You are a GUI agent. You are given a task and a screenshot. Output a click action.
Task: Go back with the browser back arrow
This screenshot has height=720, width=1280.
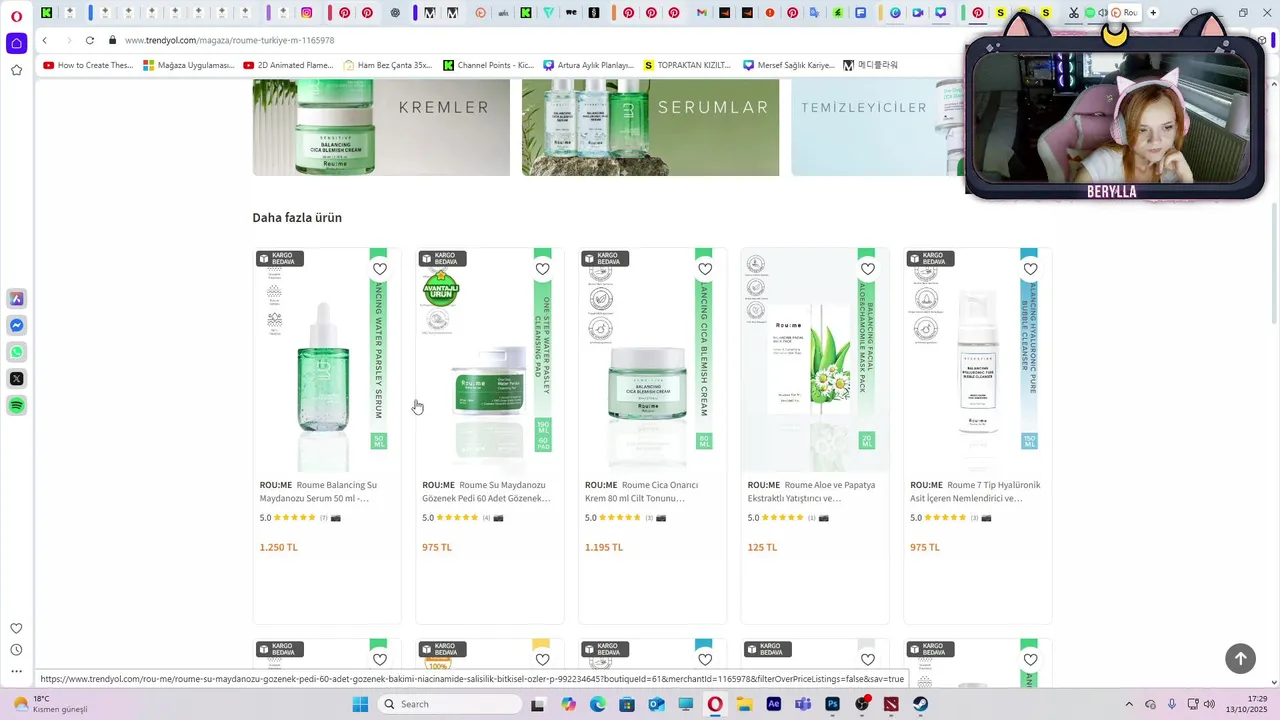pyautogui.click(x=45, y=40)
